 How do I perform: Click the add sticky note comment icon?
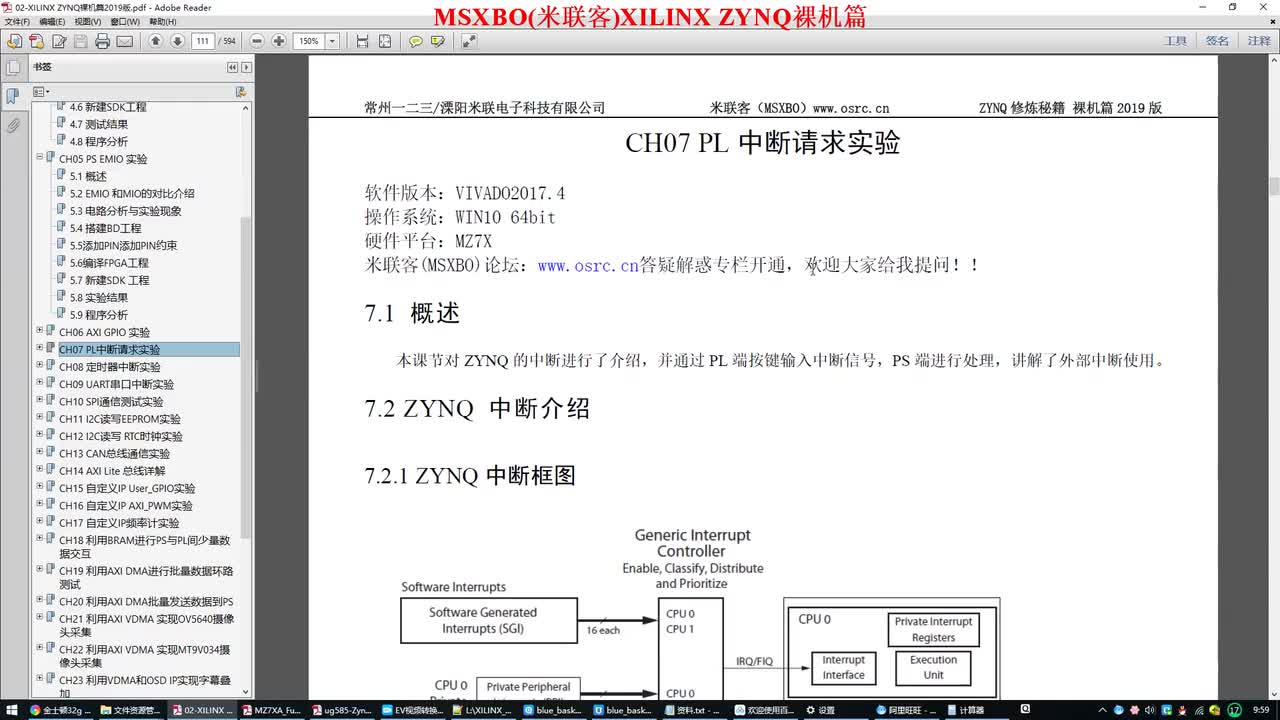(x=415, y=41)
